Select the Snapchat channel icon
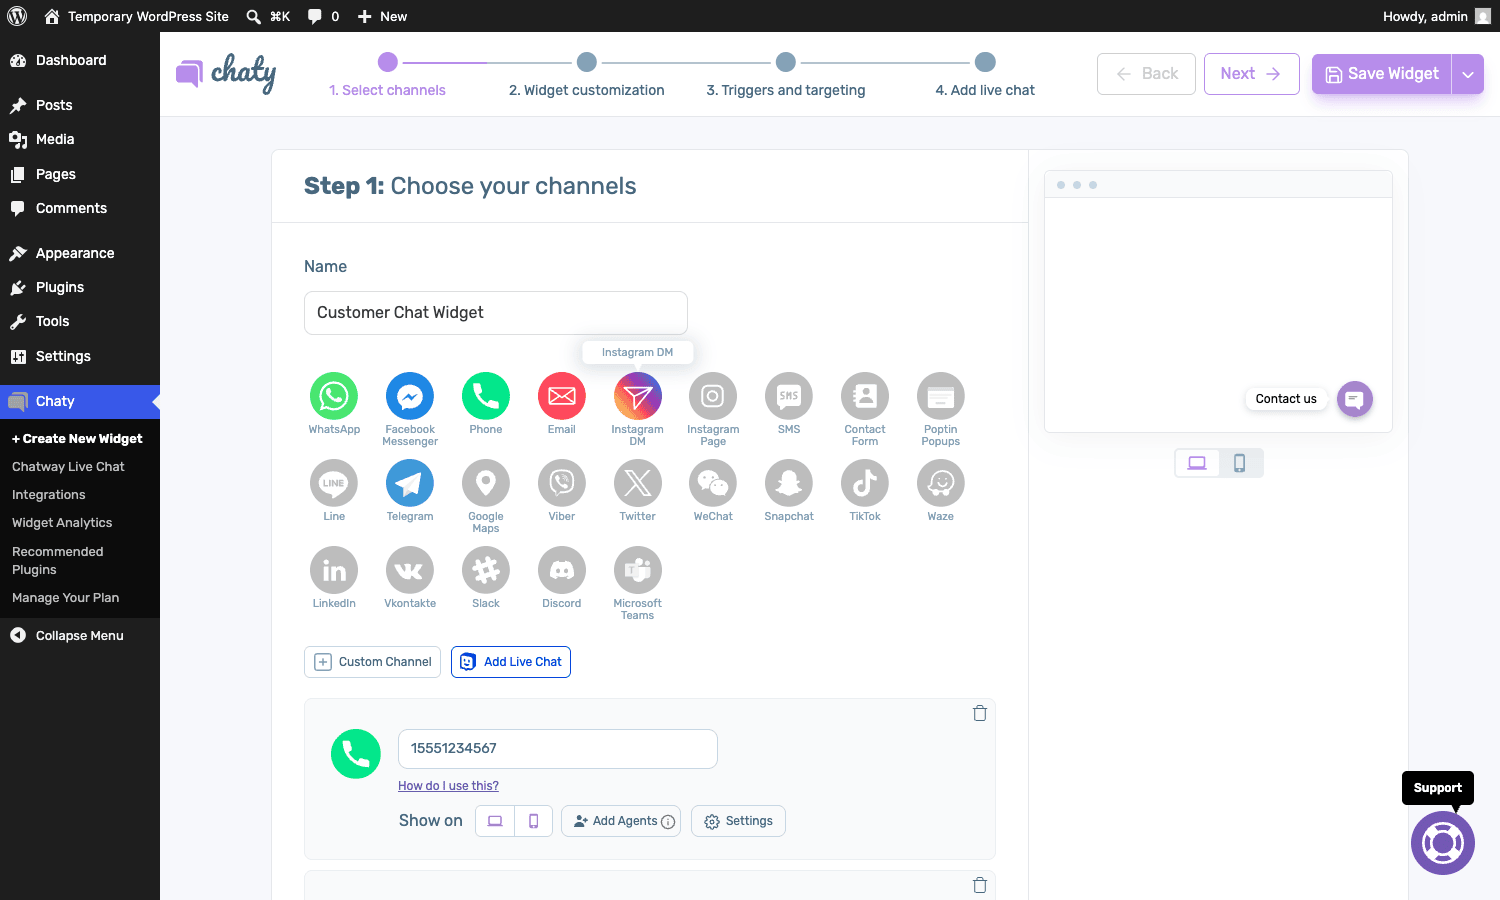 click(x=789, y=484)
